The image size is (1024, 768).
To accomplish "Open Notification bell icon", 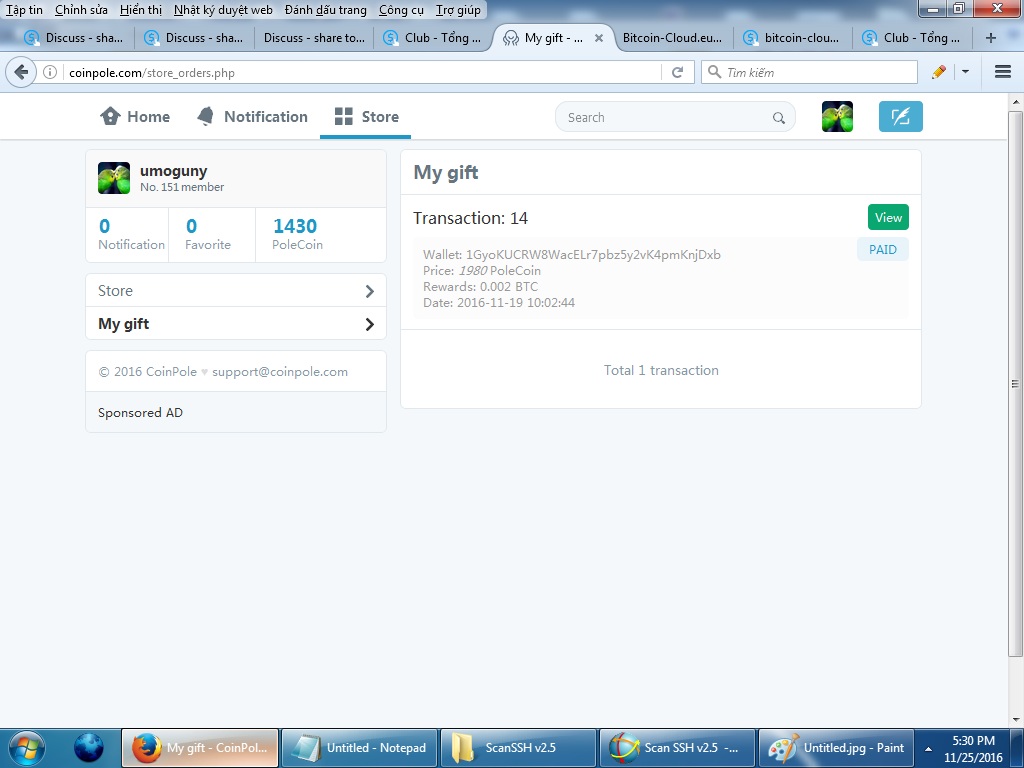I will (205, 116).
